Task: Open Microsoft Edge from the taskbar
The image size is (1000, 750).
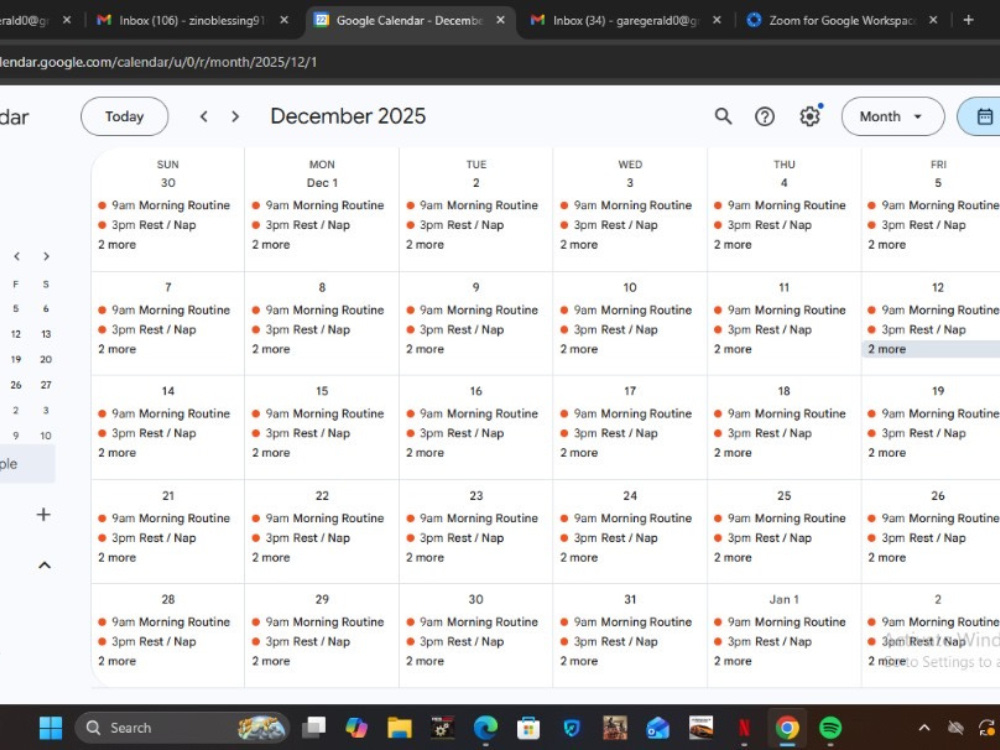Action: click(x=485, y=728)
